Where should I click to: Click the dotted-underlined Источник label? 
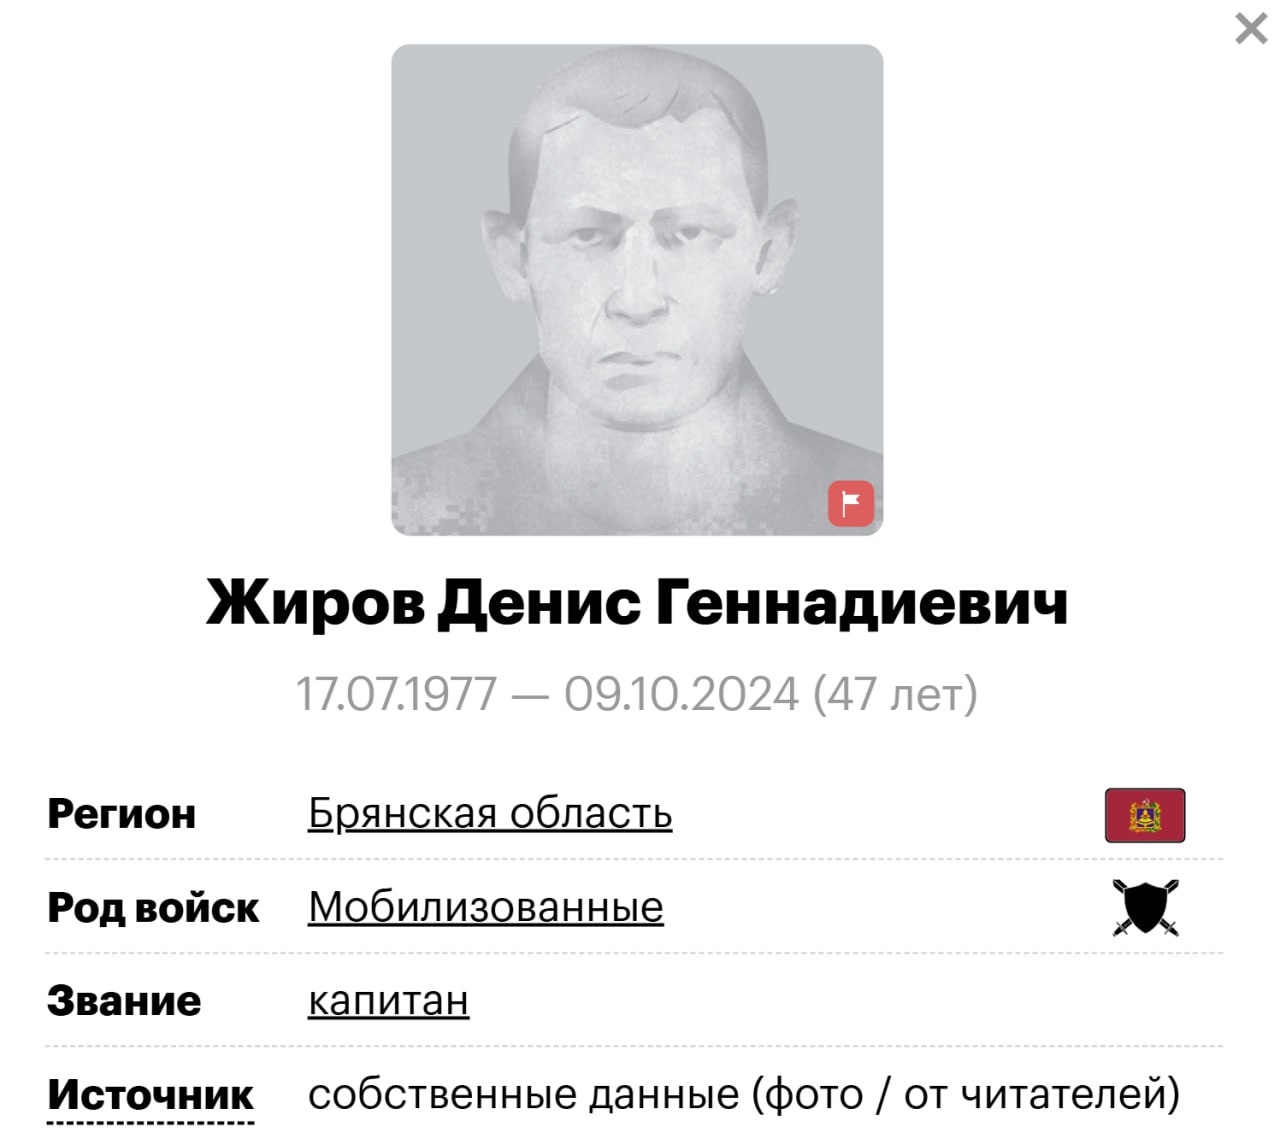click(150, 1095)
